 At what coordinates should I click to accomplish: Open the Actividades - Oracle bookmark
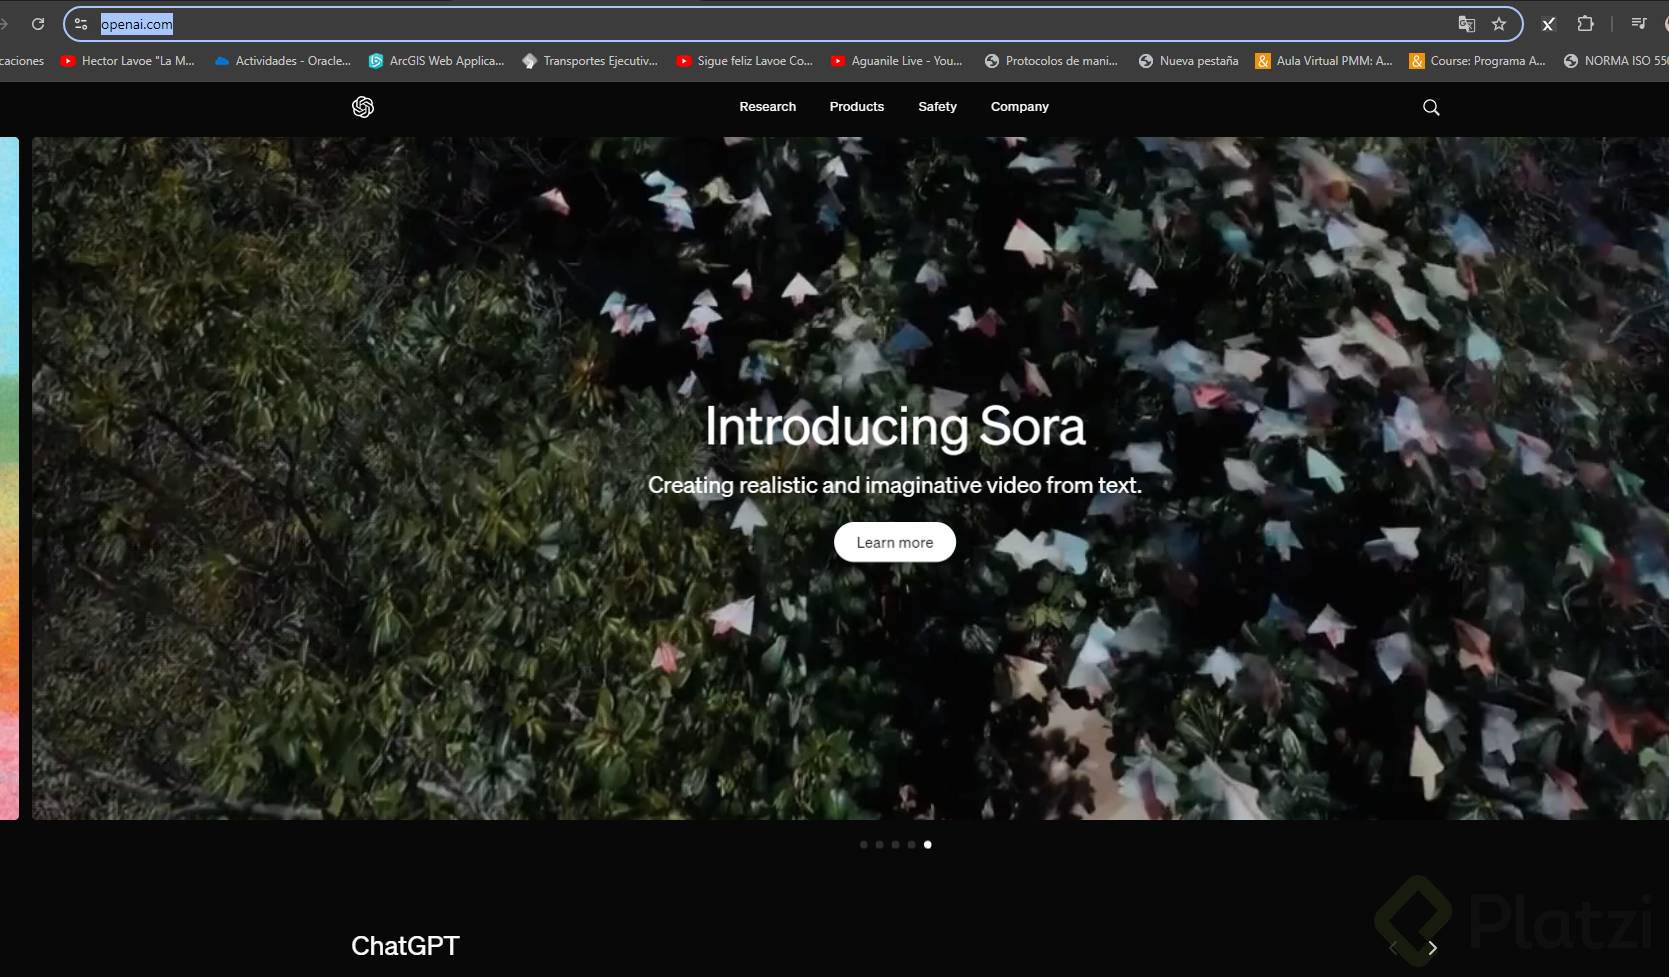(x=283, y=61)
